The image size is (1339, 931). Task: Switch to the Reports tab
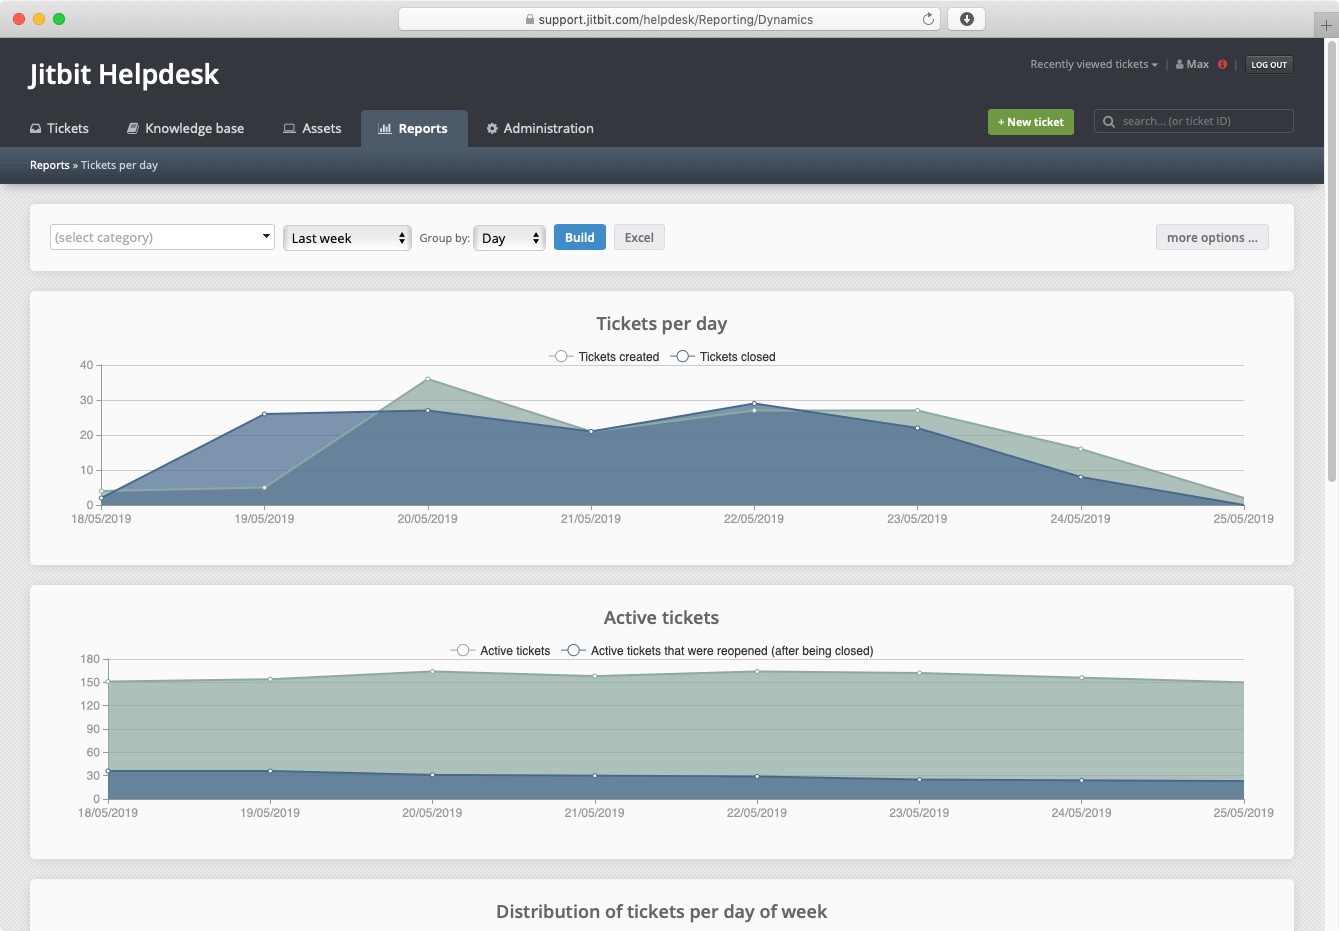tap(414, 128)
